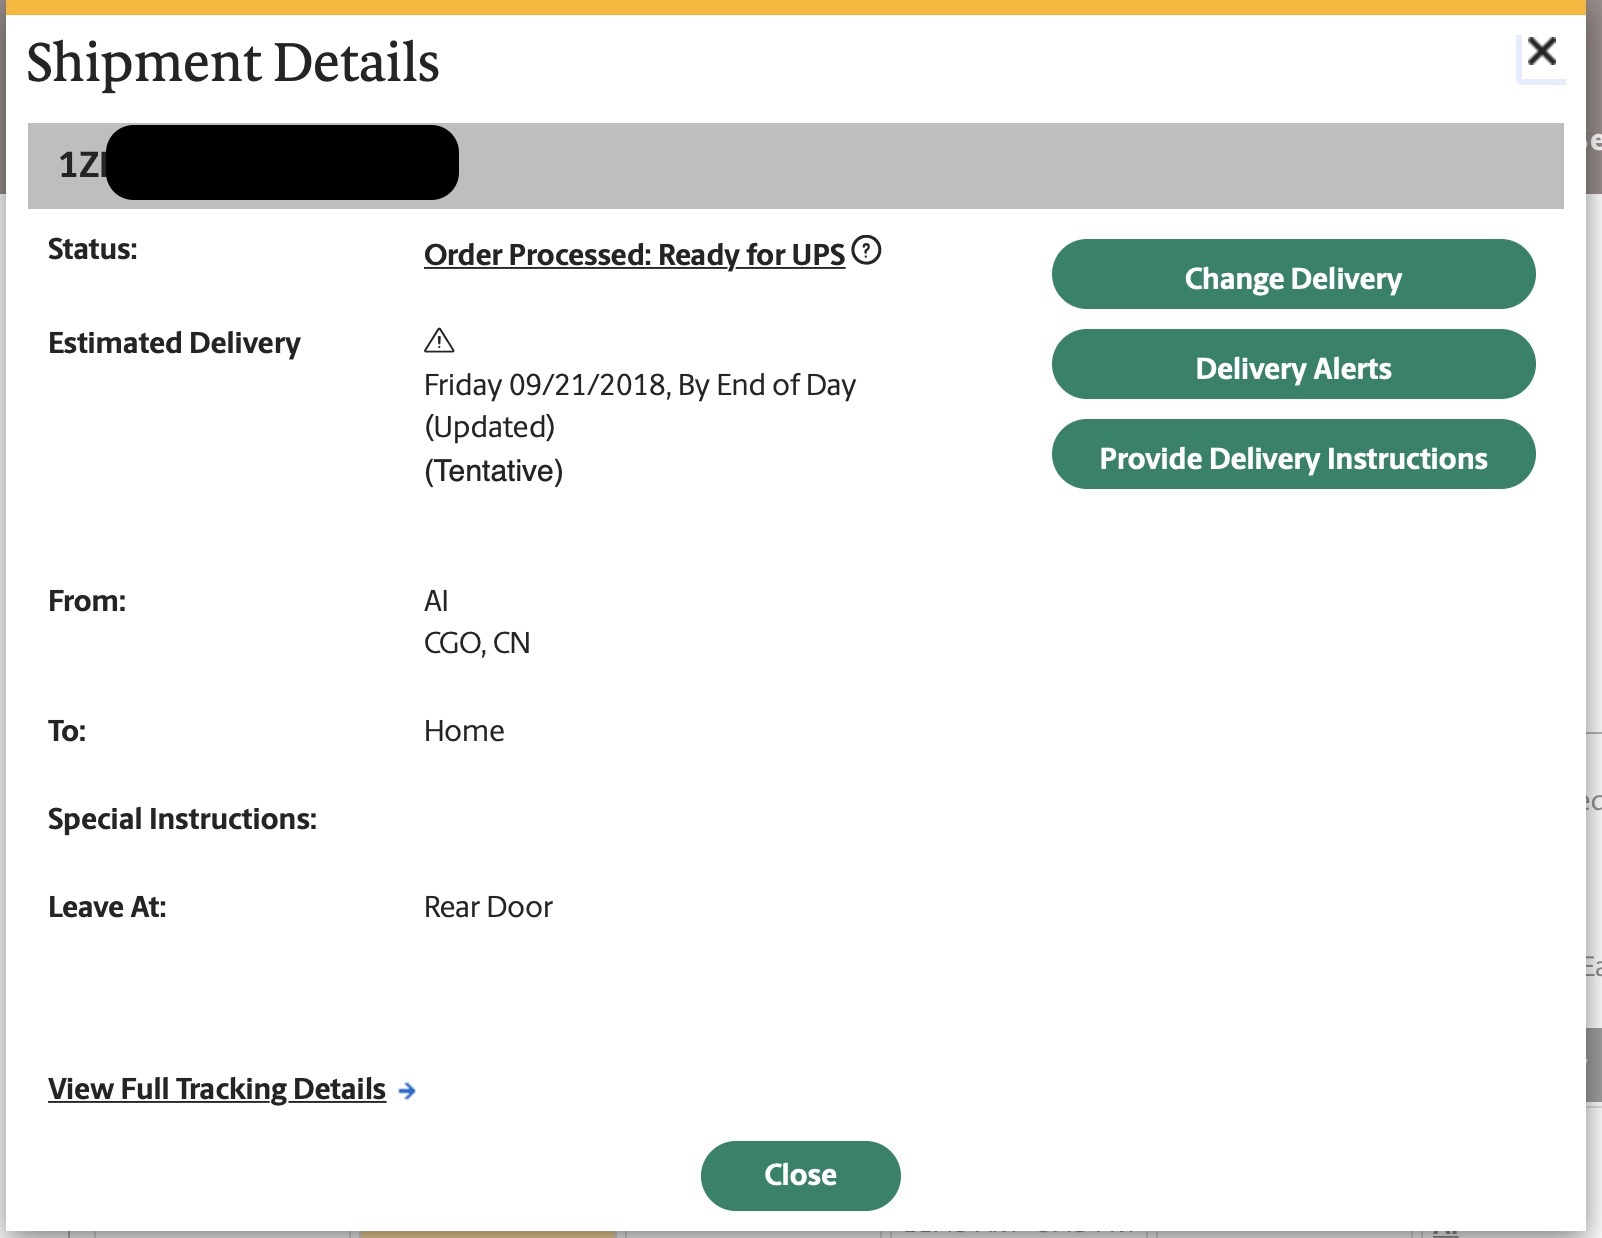
Task: Click the CGO, CN origin location
Action: pyautogui.click(x=477, y=643)
